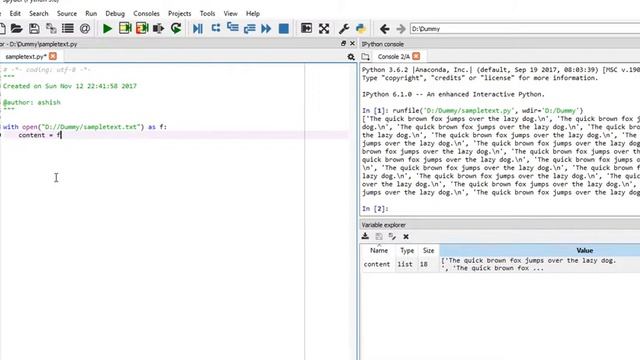Open the Run menu
The image size is (640, 360).
pyautogui.click(x=91, y=13)
